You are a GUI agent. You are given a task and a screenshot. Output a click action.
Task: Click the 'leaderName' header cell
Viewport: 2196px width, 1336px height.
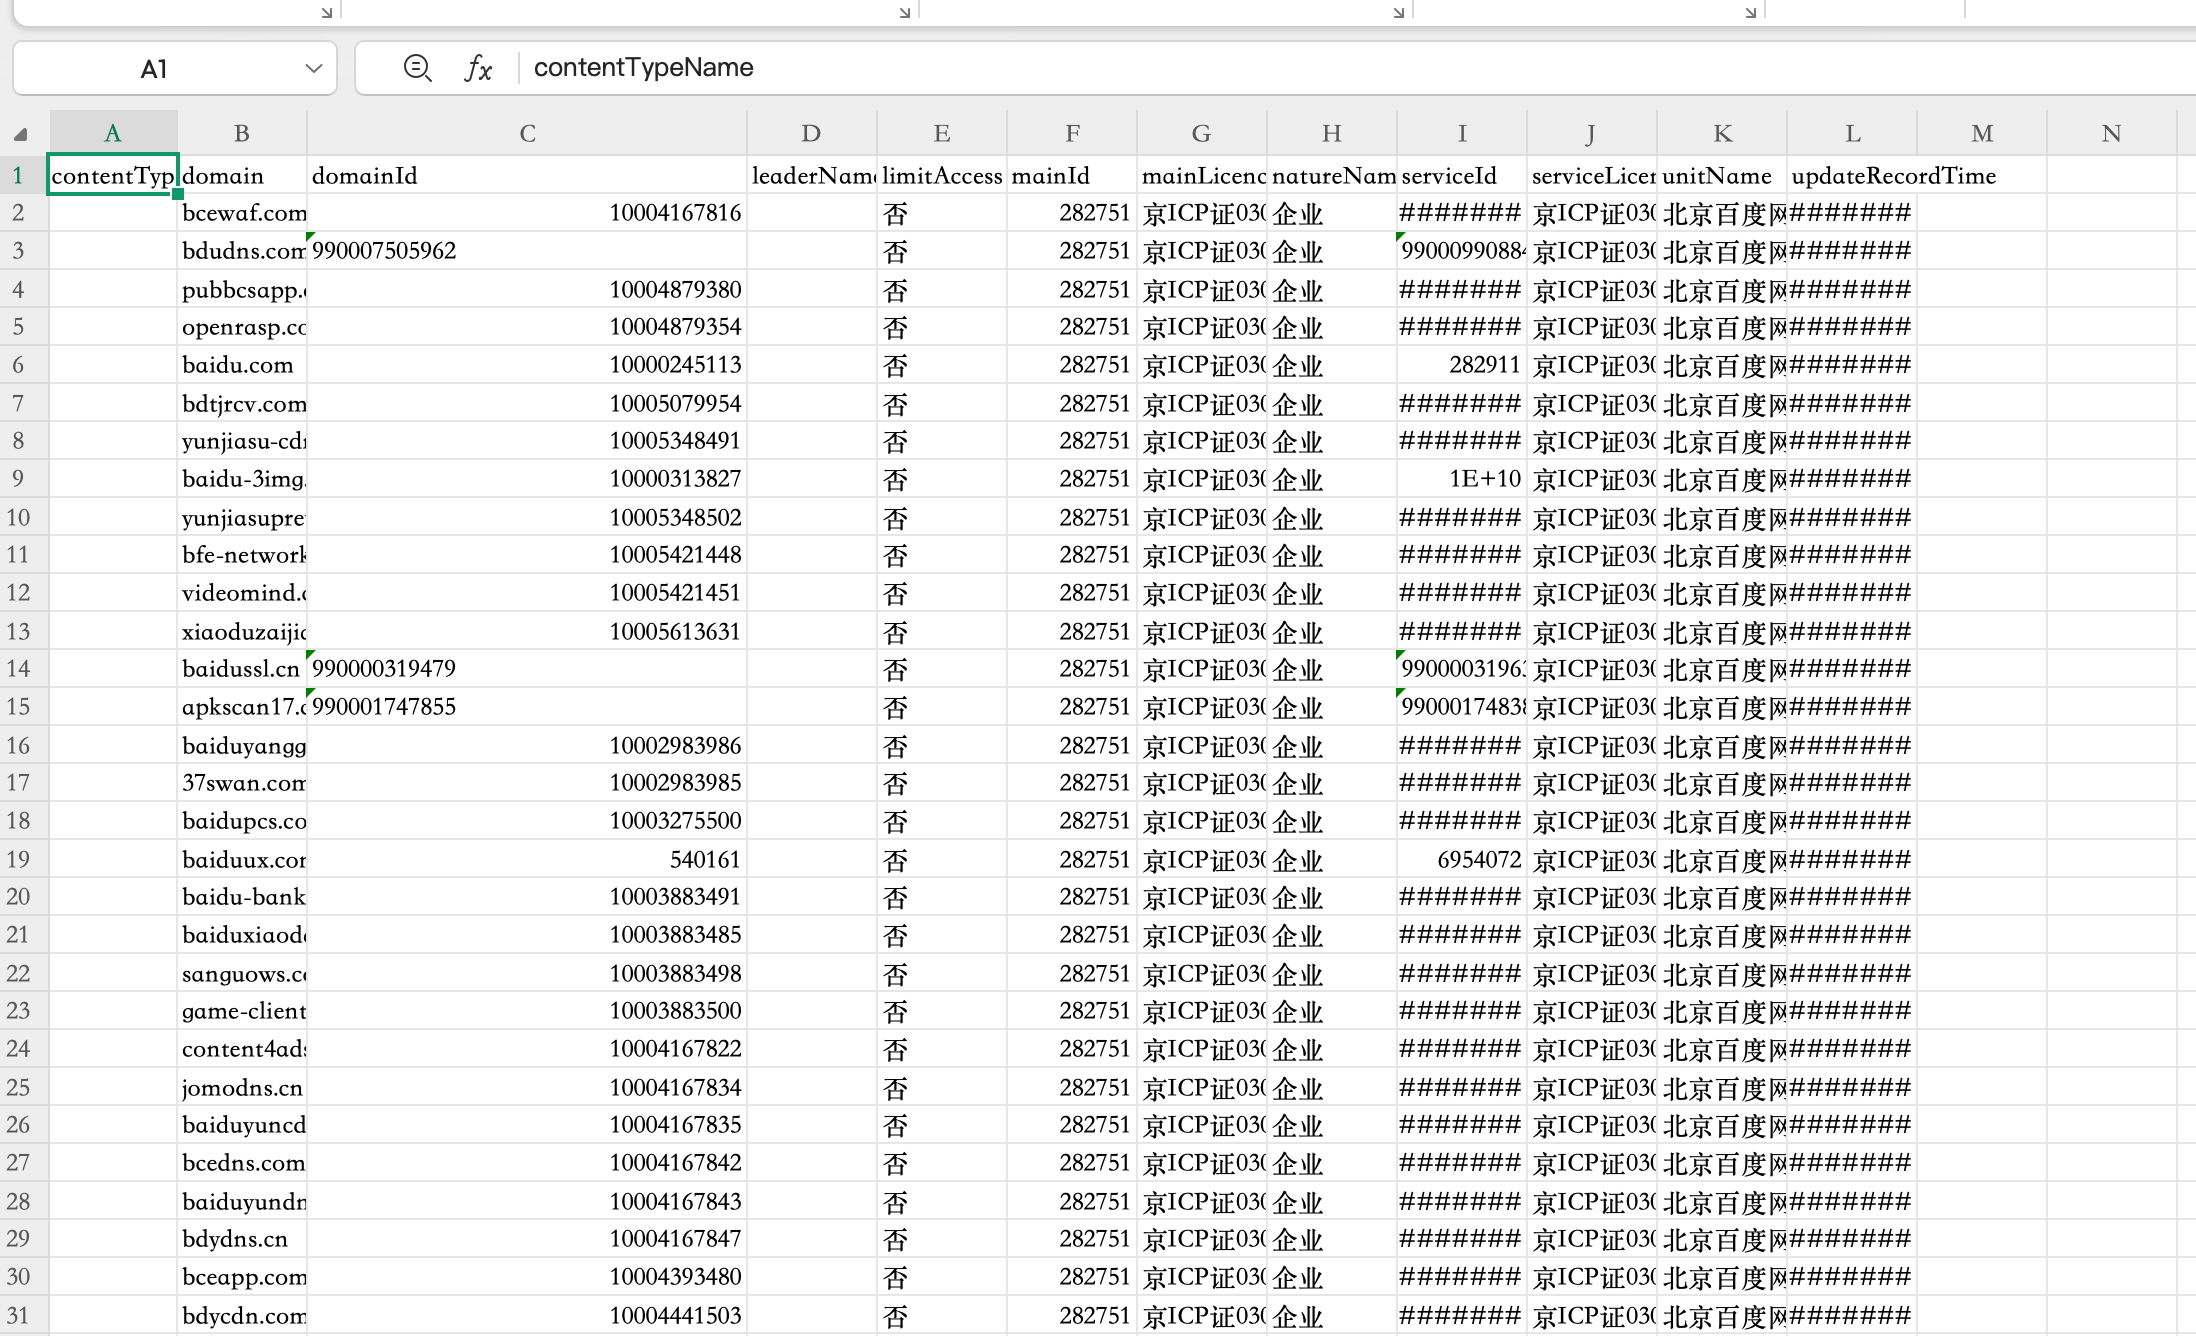(812, 175)
